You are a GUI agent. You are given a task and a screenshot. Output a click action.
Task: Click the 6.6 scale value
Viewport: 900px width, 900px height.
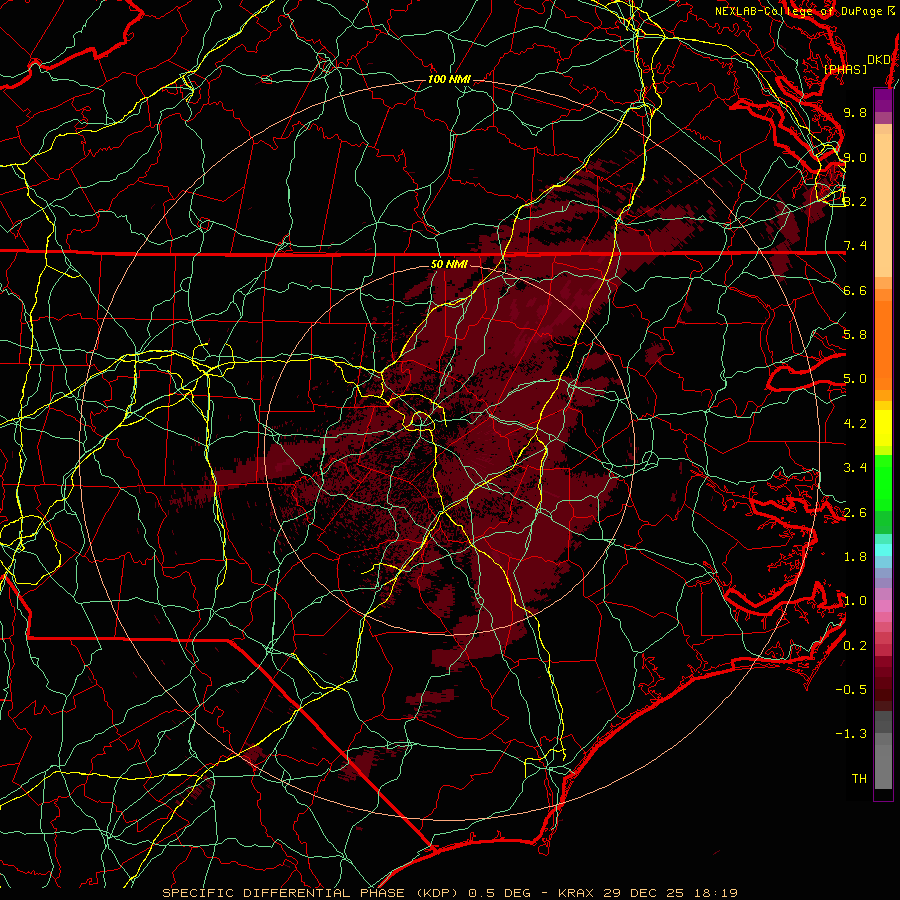(x=855, y=290)
